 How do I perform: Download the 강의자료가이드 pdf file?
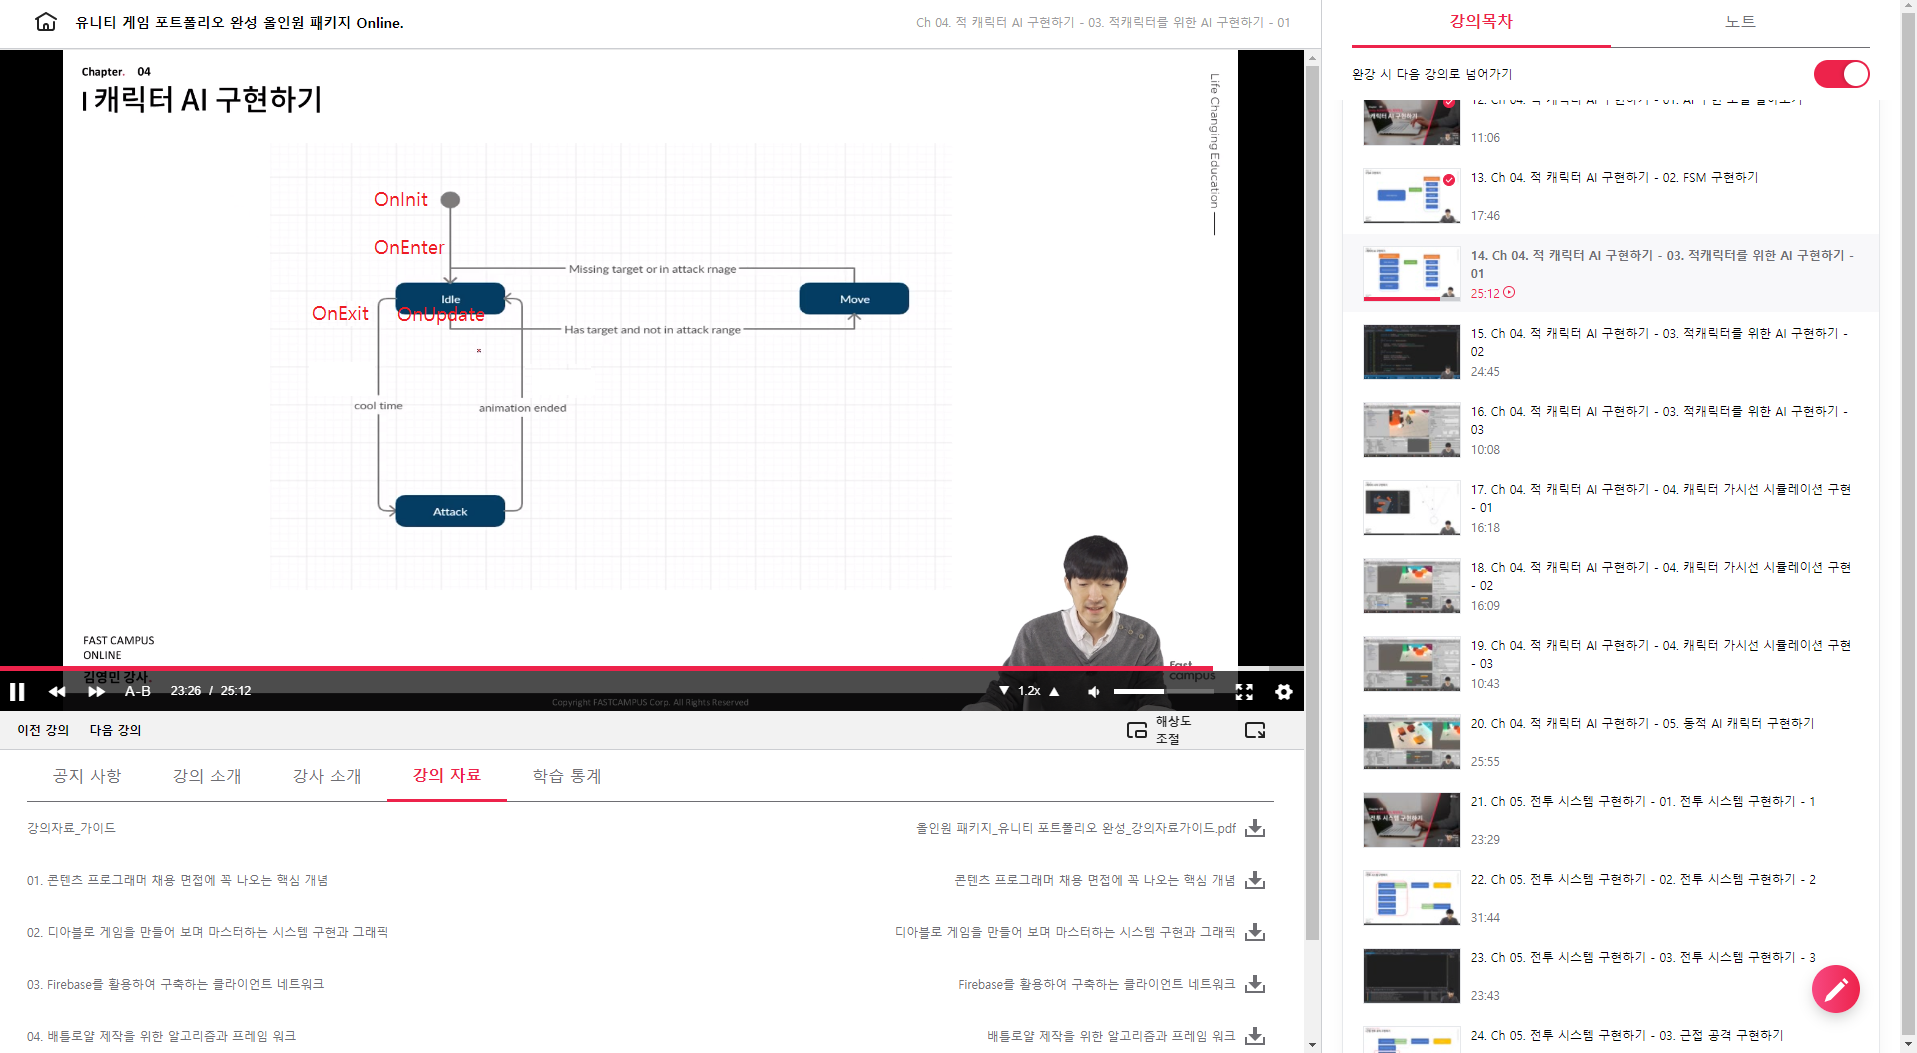click(1255, 828)
